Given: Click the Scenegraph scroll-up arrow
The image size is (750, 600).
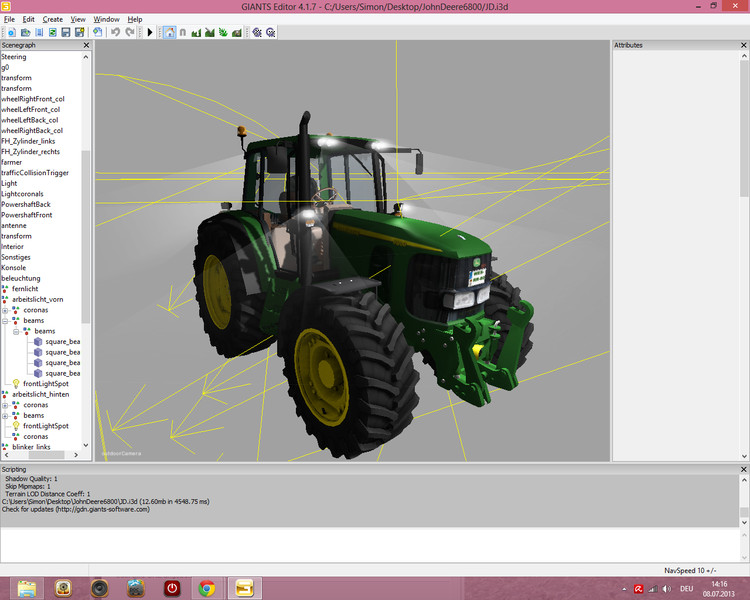Looking at the screenshot, I should tap(86, 57).
